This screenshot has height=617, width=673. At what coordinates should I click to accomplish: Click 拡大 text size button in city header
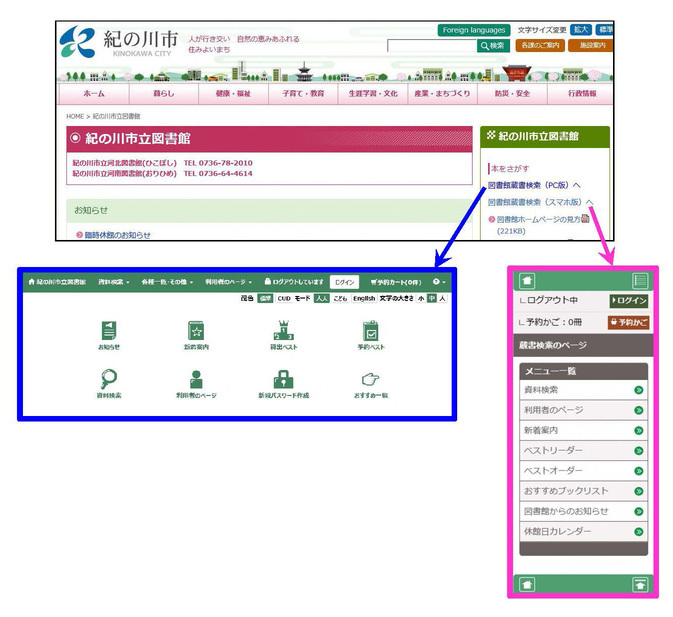581,30
